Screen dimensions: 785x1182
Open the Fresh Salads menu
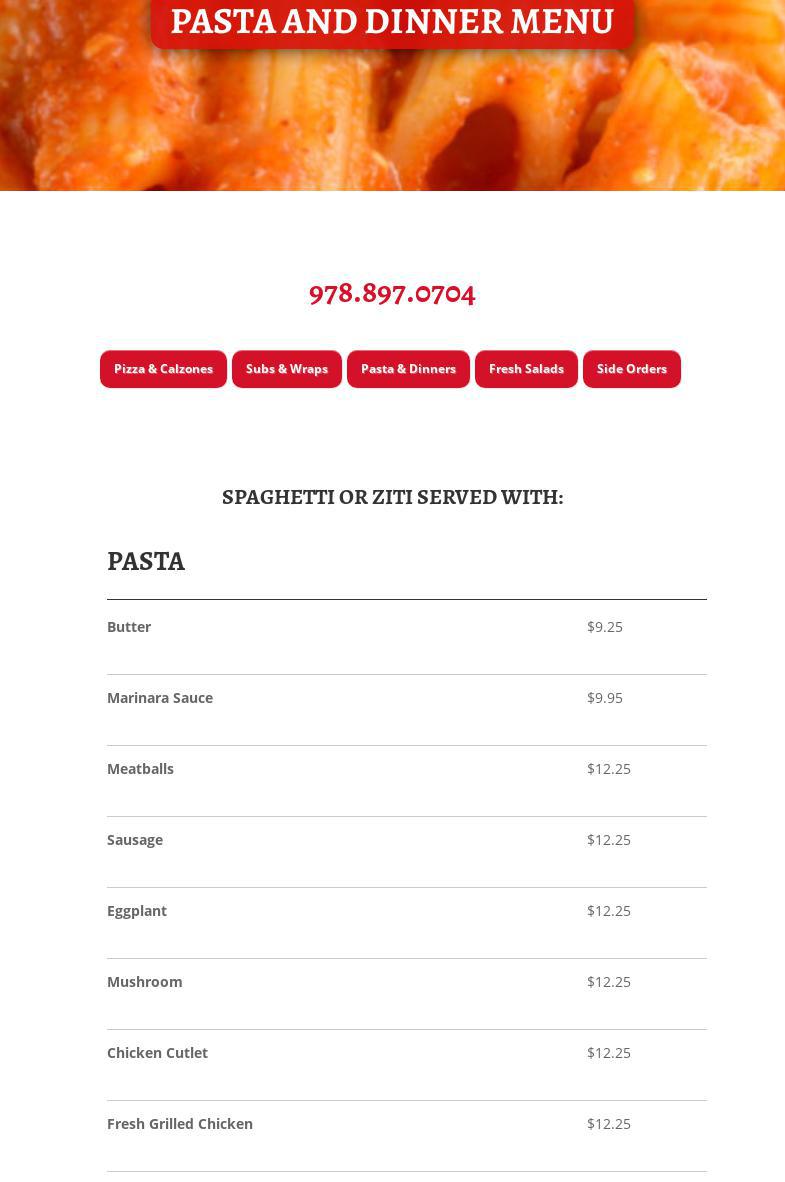(526, 369)
